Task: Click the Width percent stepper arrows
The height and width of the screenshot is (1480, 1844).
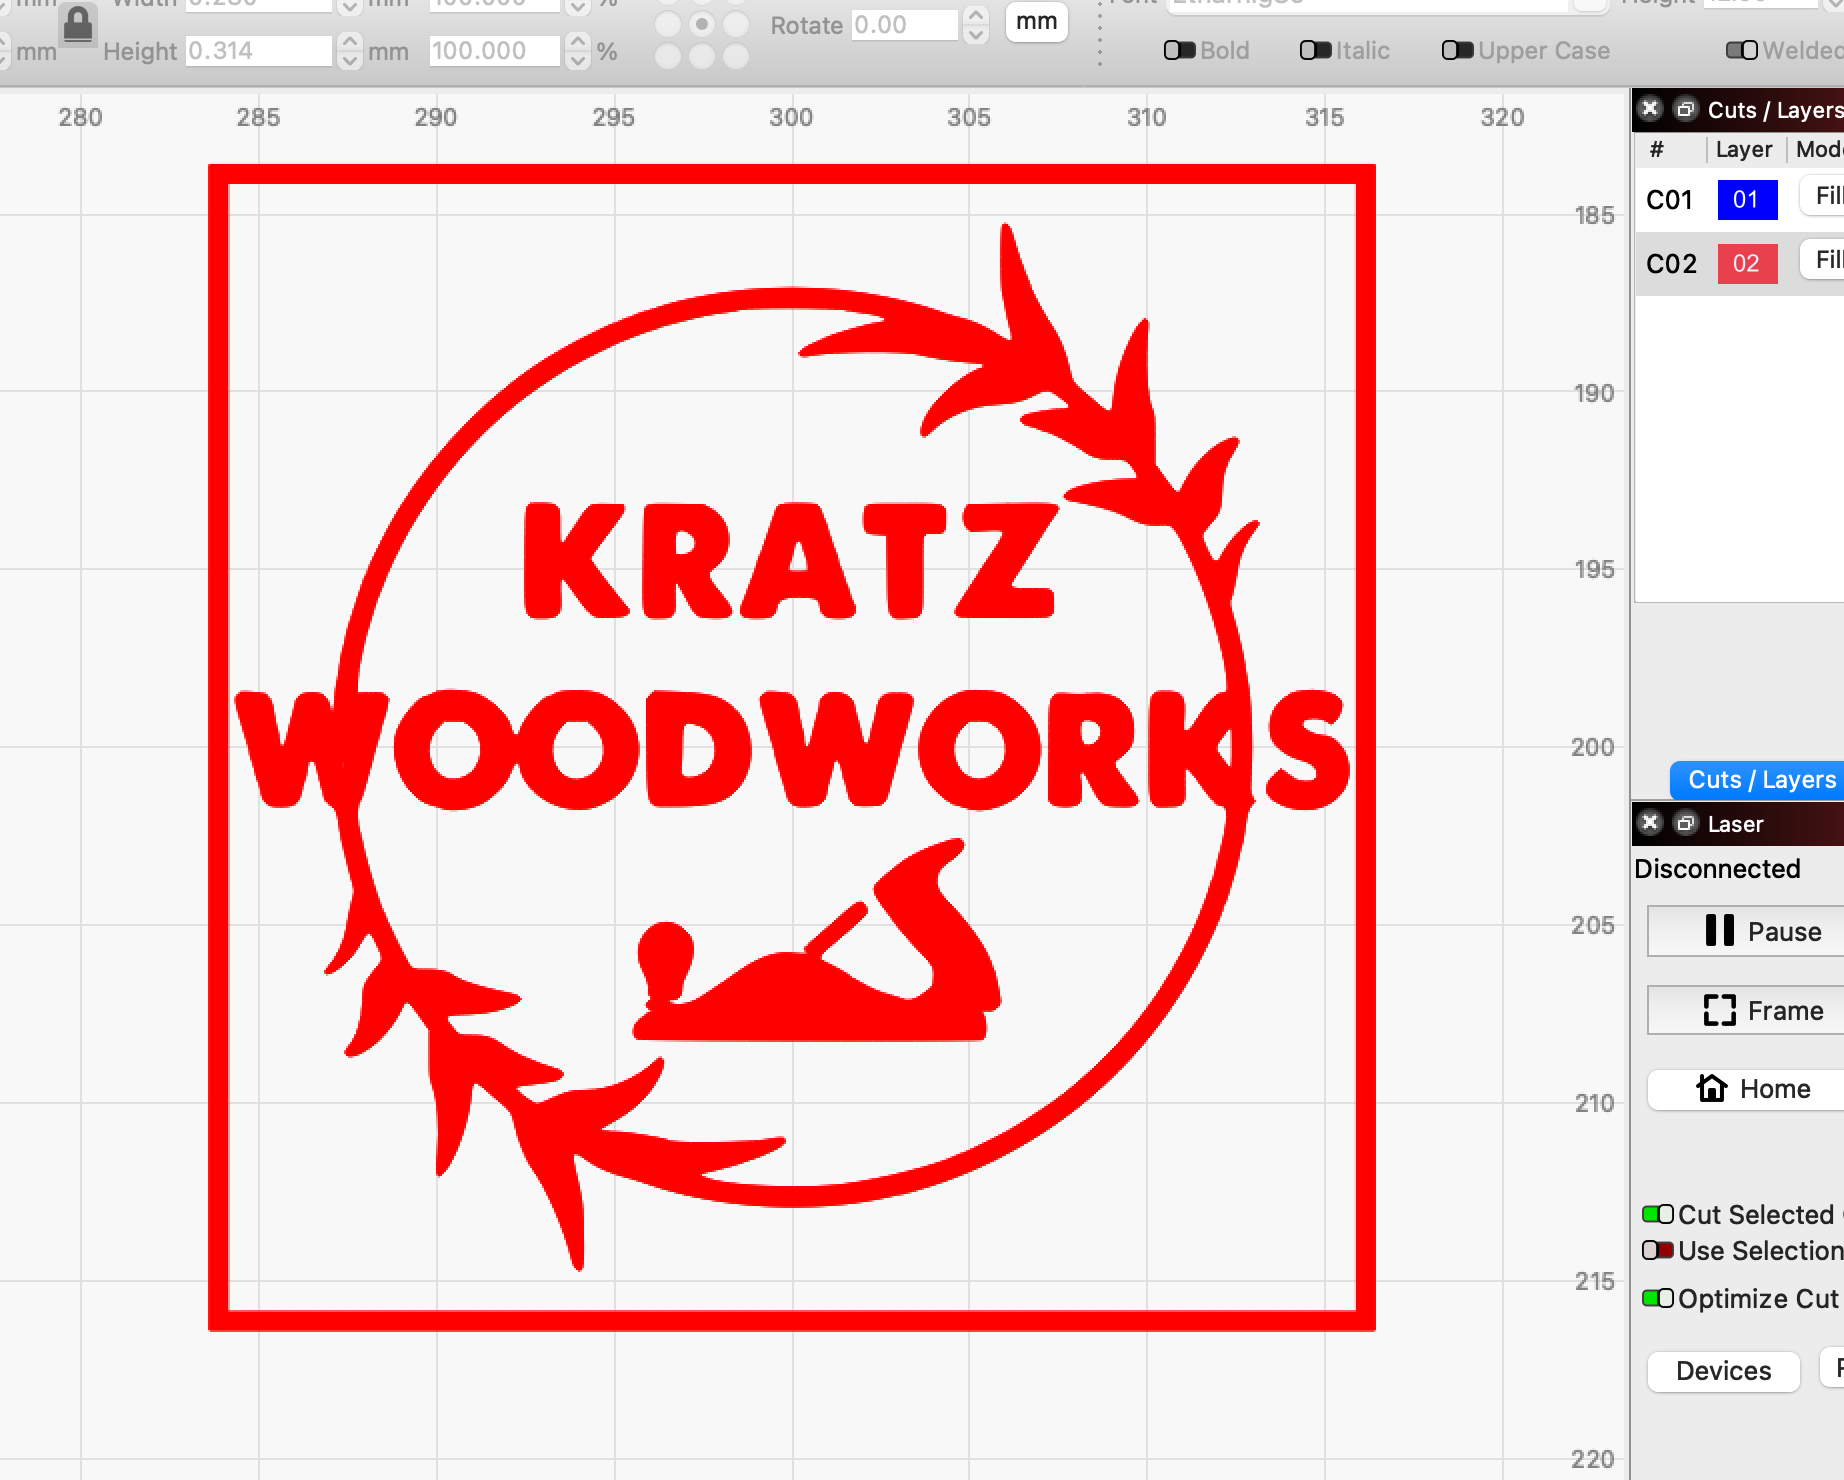Action: click(577, 5)
